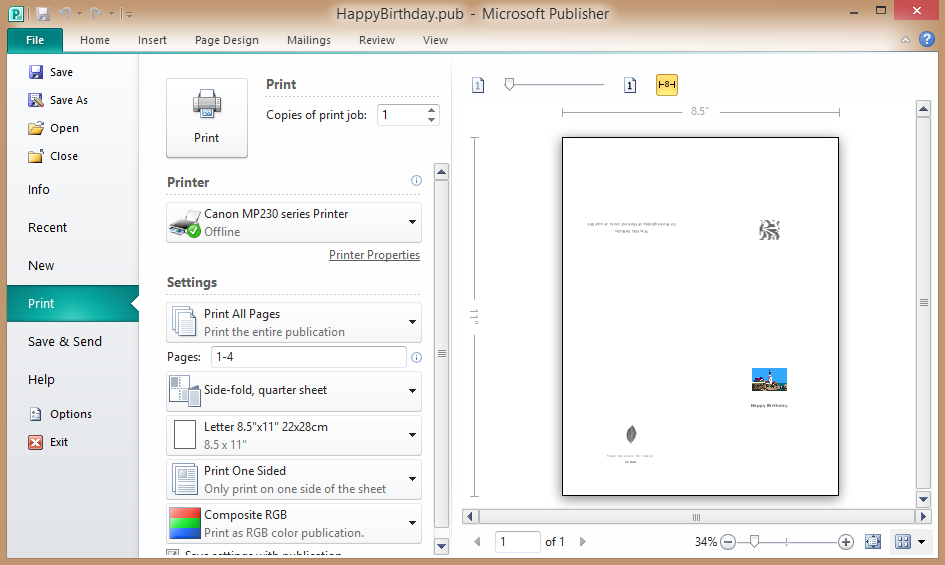
Task: Toggle show page numbers icon
Action: (x=630, y=85)
